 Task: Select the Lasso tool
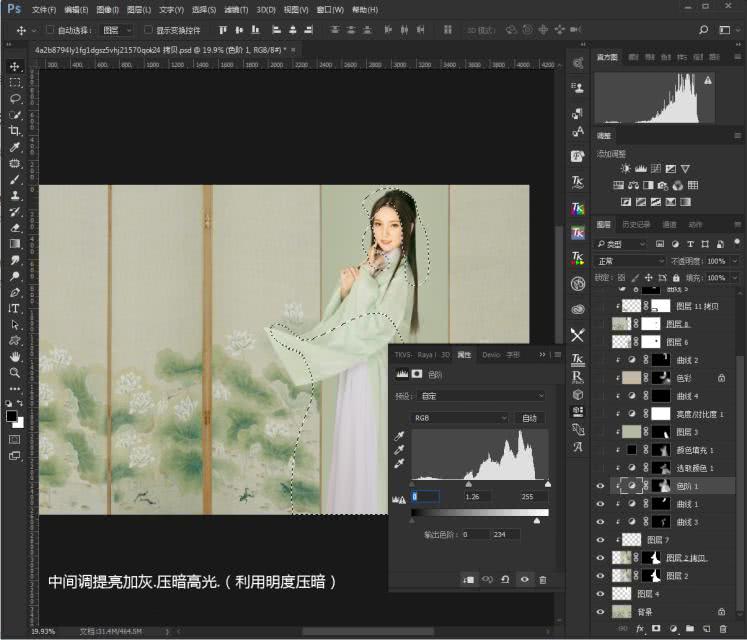[15, 99]
